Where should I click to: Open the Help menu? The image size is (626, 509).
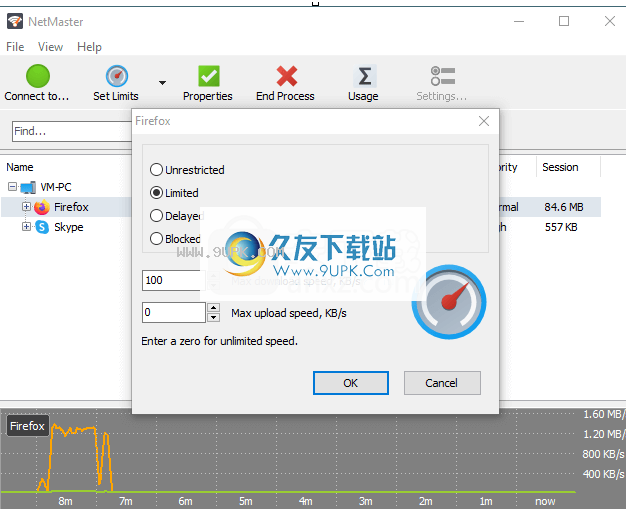89,47
